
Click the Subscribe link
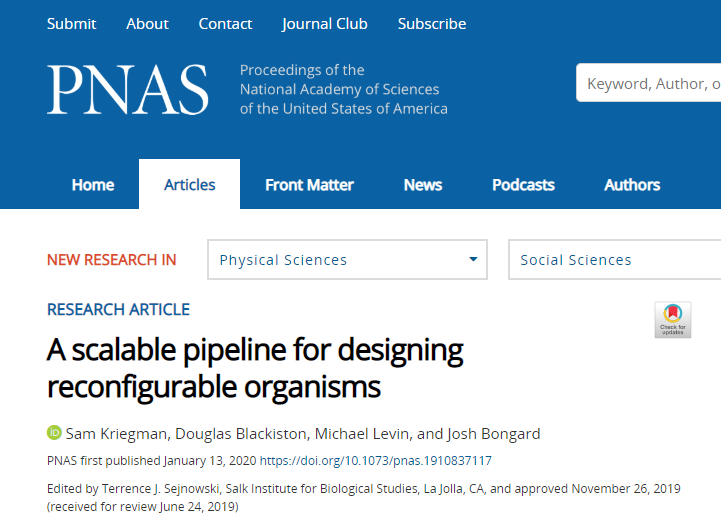pos(432,23)
